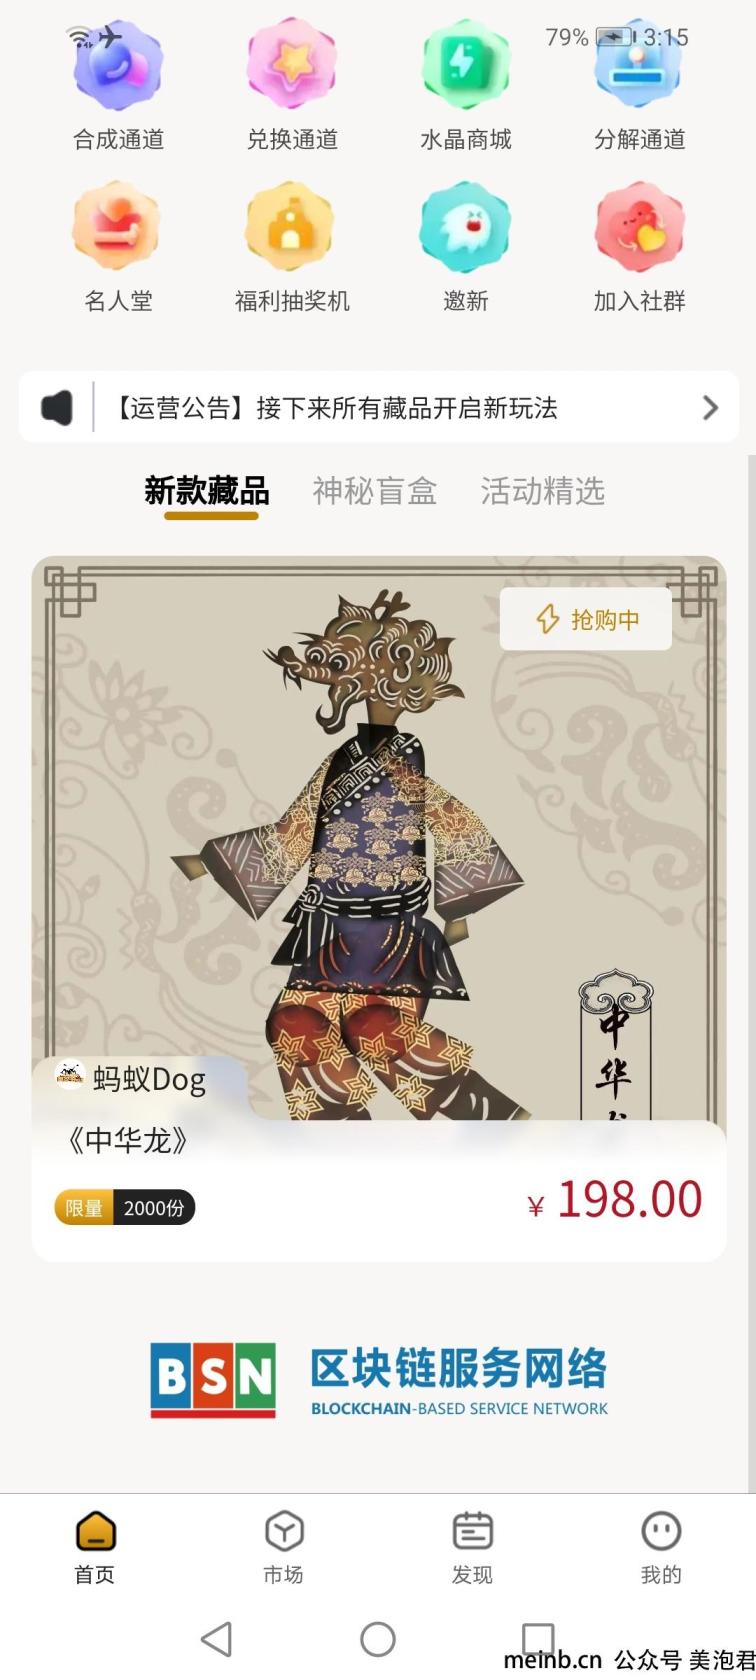756x1680 pixels.
Task: Switch to the 活动精选 tab
Action: pyautogui.click(x=543, y=491)
